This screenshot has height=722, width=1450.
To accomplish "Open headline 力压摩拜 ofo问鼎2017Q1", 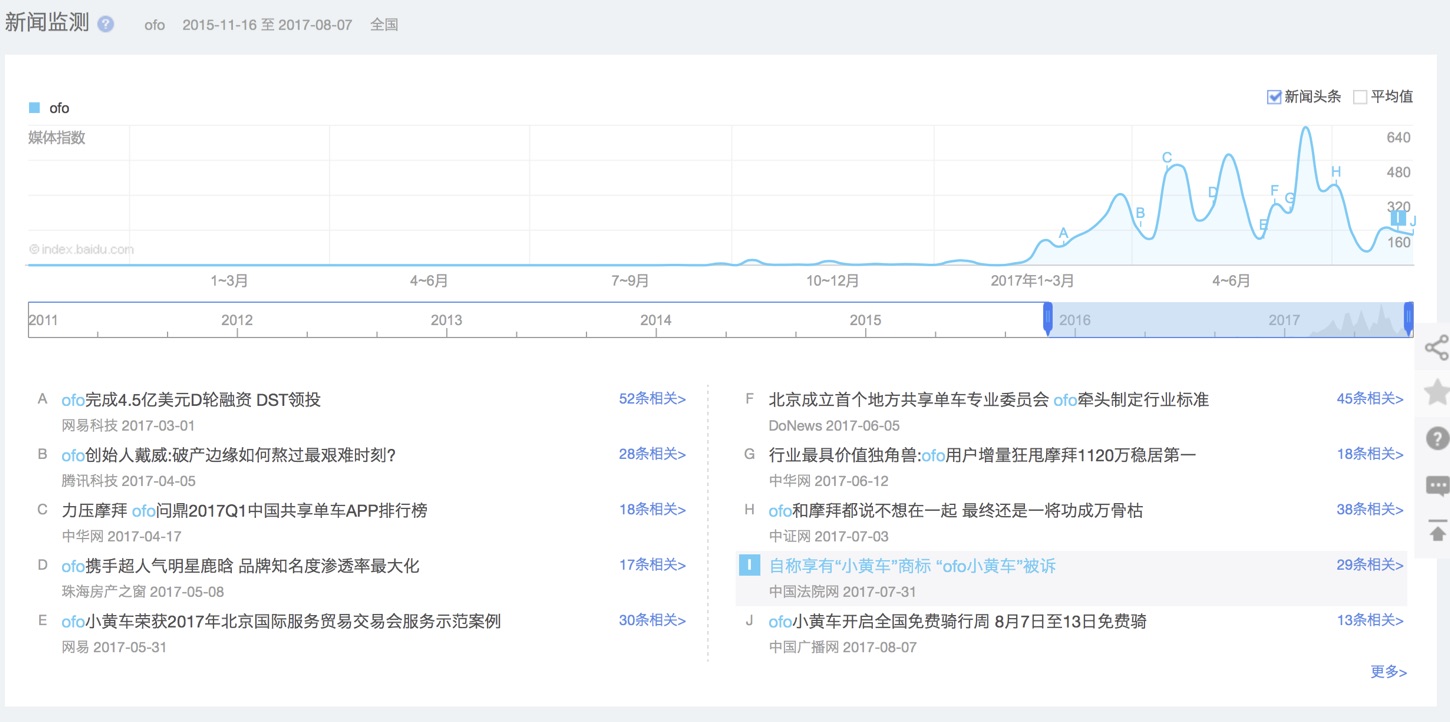I will click(x=244, y=511).
